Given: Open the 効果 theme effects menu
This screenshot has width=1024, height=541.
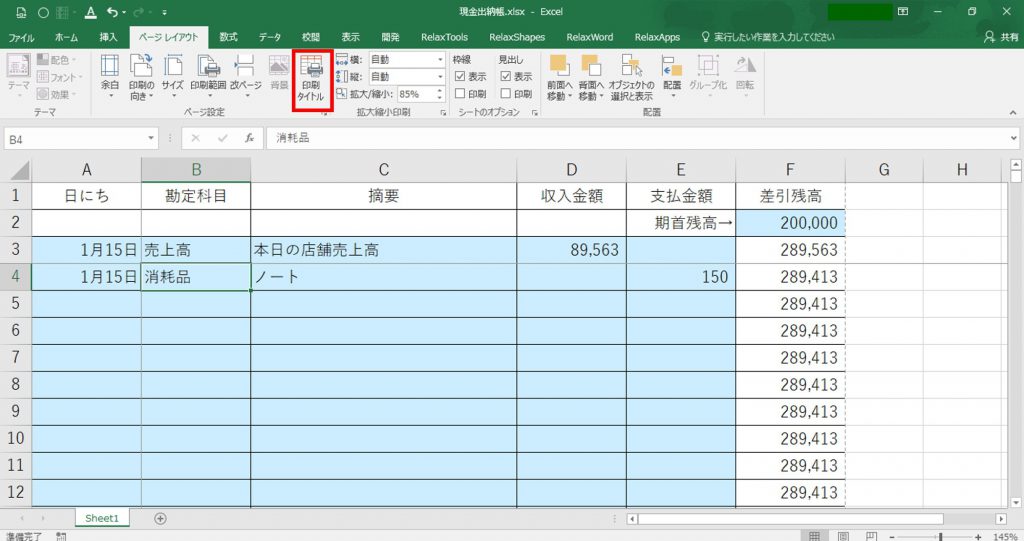Looking at the screenshot, I should (x=56, y=95).
